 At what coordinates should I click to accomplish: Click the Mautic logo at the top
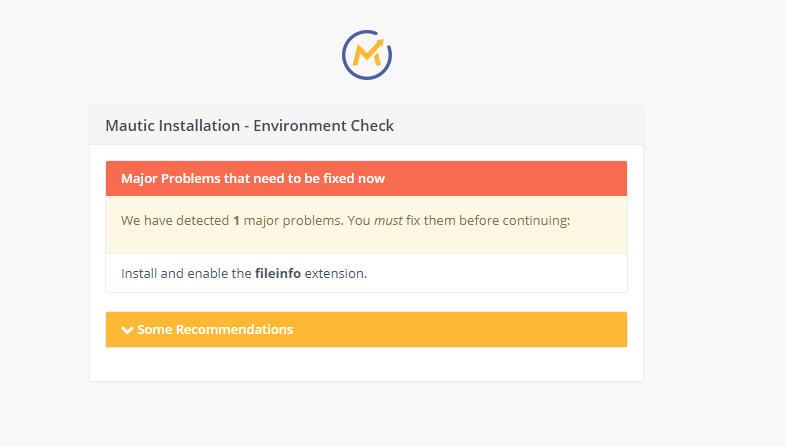366,54
